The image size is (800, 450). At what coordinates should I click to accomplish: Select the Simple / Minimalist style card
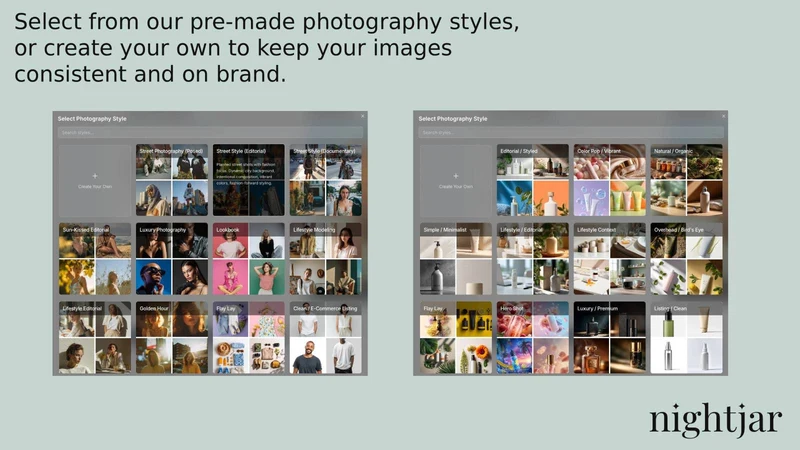(456, 259)
